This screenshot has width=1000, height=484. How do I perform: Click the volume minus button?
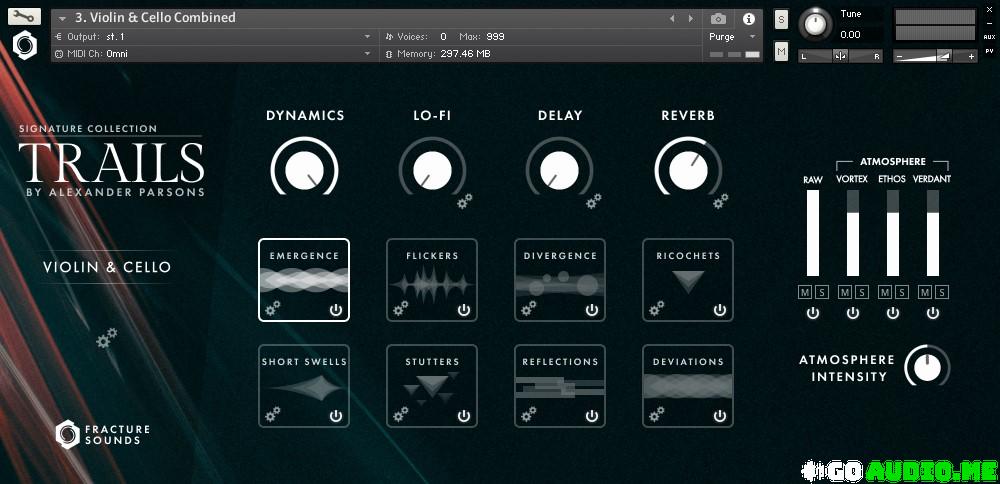(x=899, y=57)
